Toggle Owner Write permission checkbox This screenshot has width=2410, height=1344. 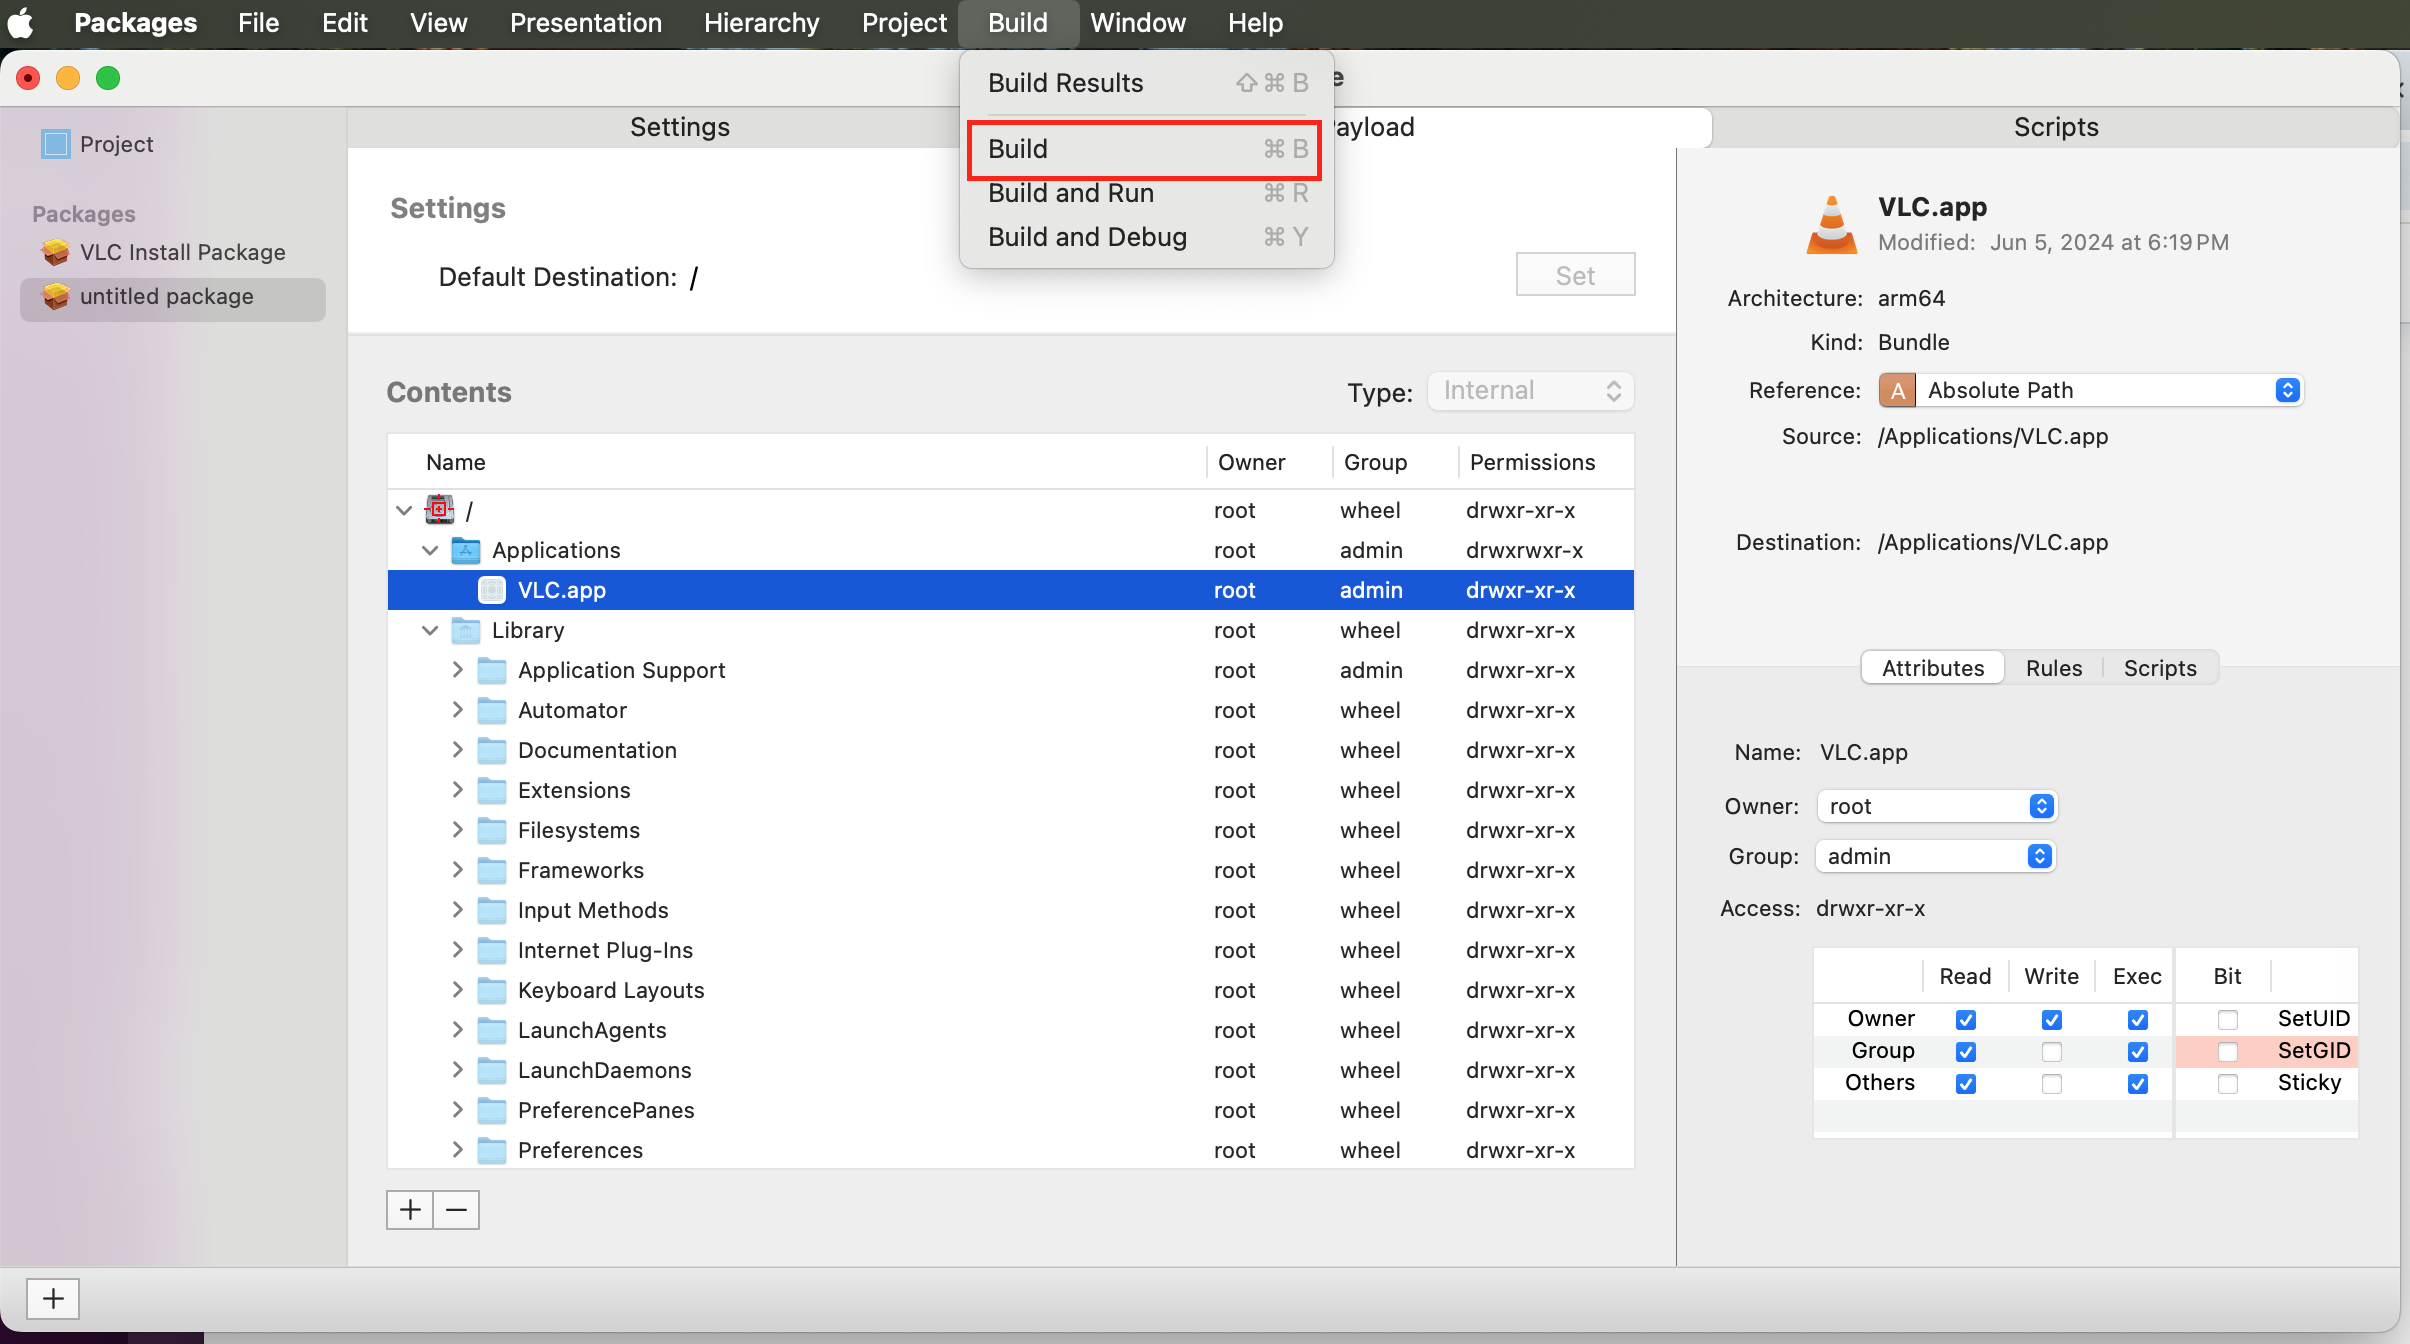click(x=2052, y=1019)
